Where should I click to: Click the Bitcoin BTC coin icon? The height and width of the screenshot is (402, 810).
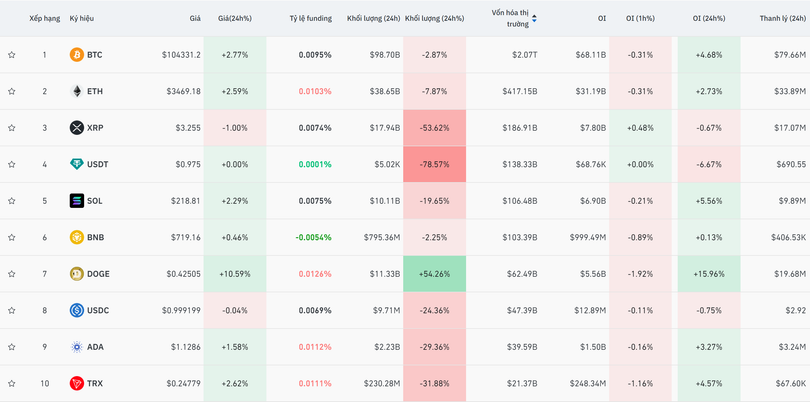[77, 55]
